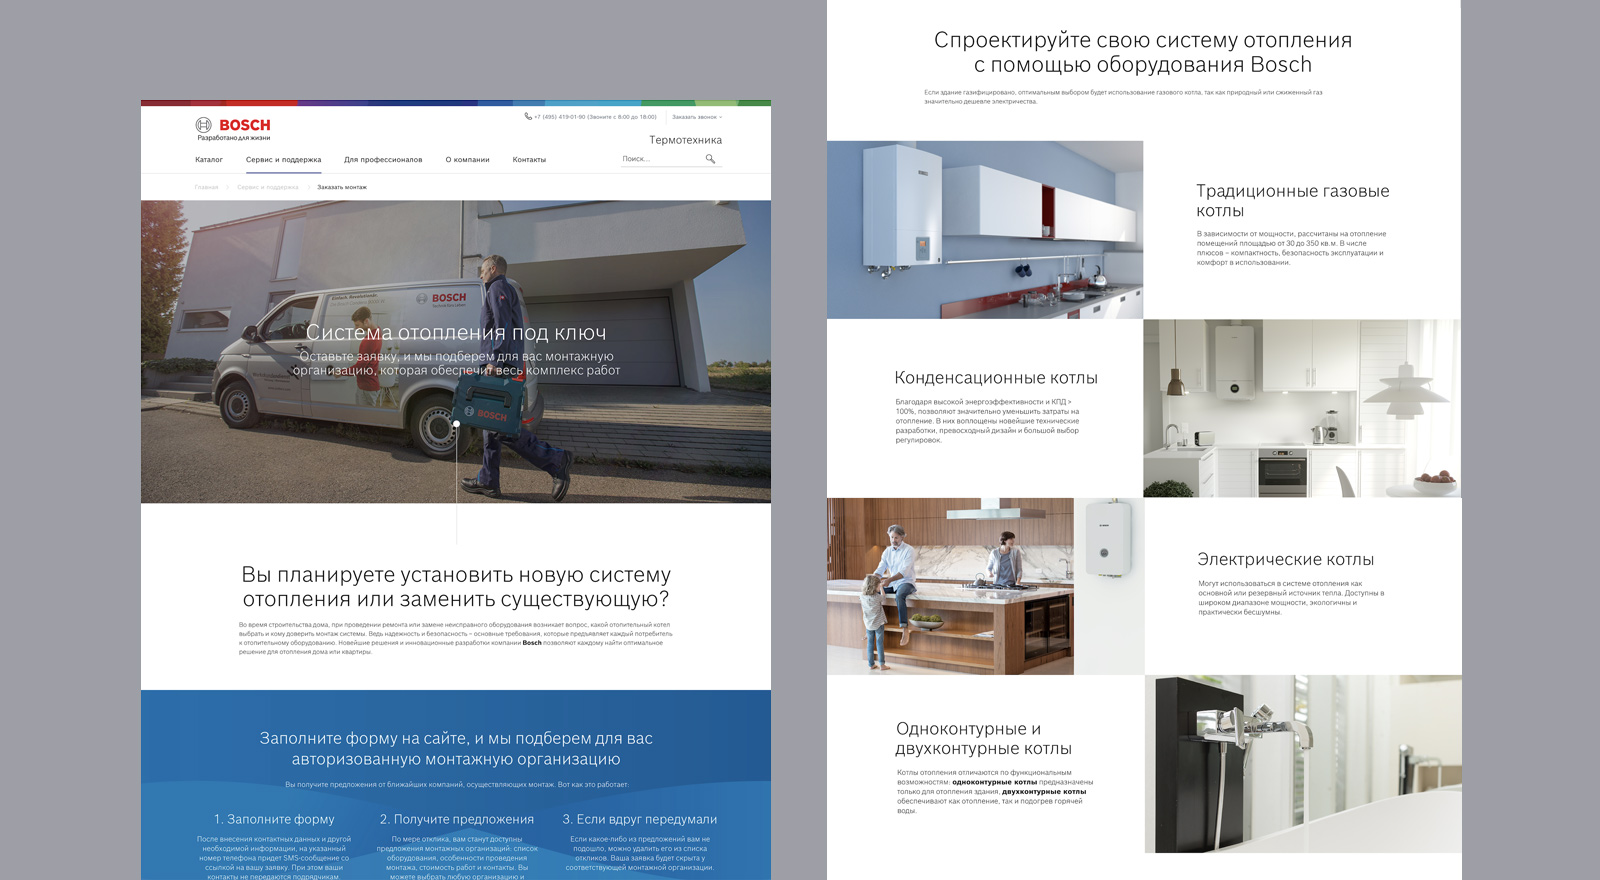The height and width of the screenshot is (880, 1600).
Task: Click the search magnifier icon
Action: tap(710, 159)
